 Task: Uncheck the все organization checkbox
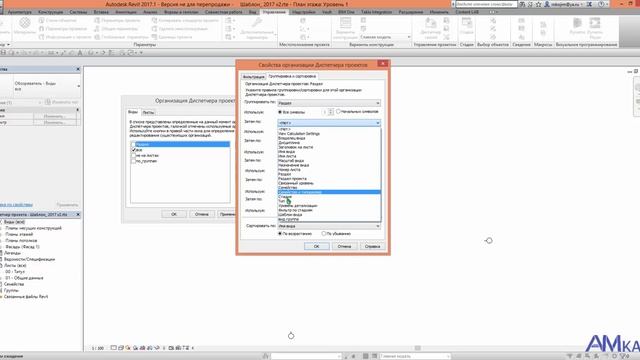point(133,150)
